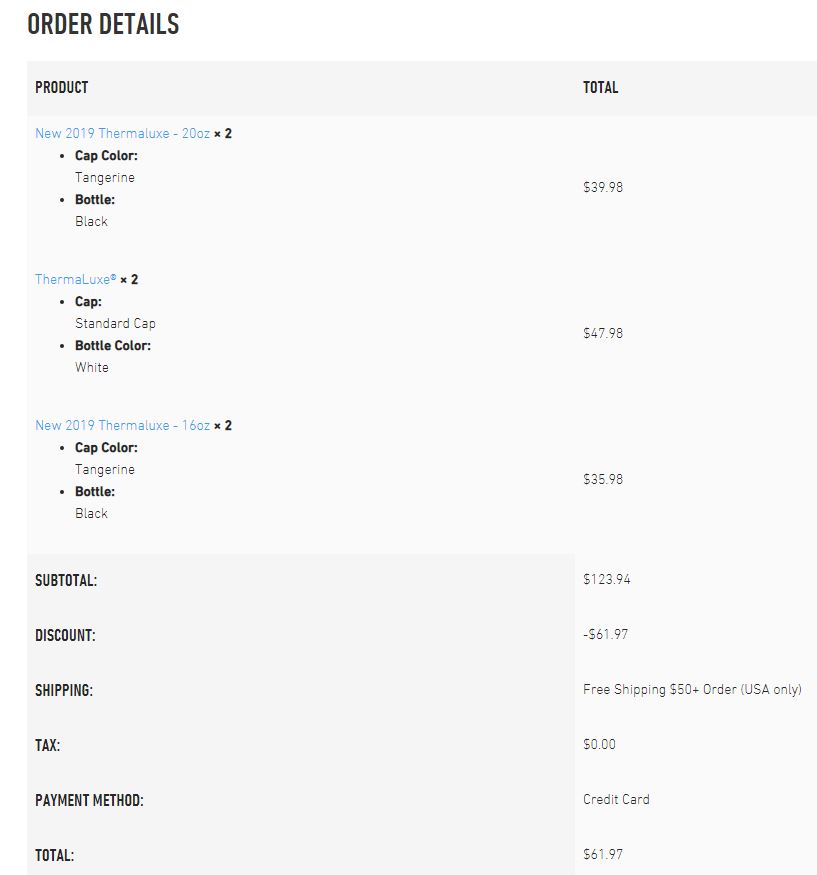Open the New 2019 Thermaluxe 20oz product link
817x875 pixels.
(x=122, y=133)
